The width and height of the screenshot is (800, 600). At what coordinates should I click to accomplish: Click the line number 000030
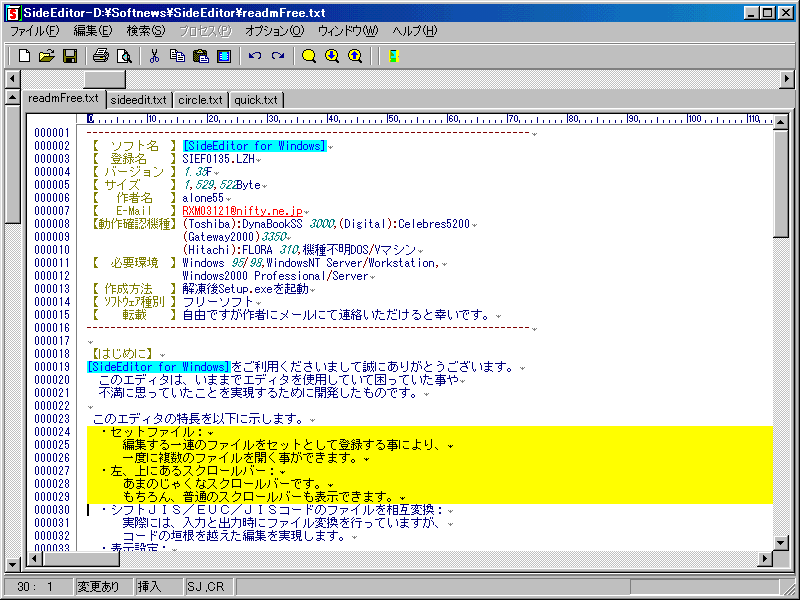pyautogui.click(x=52, y=510)
